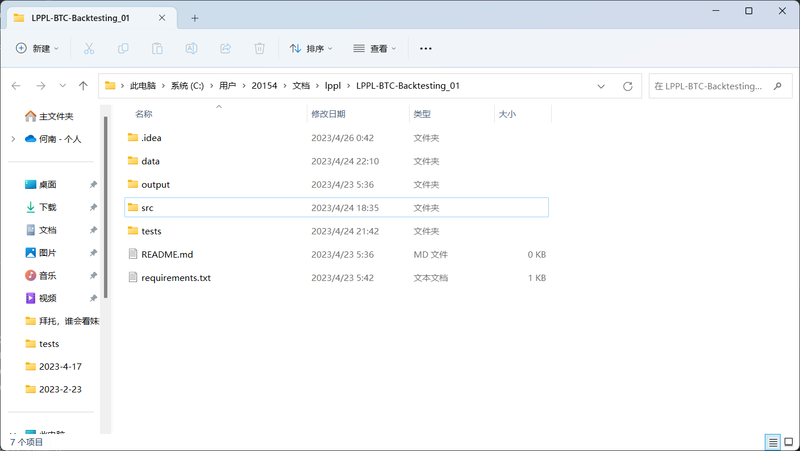
Task: Select the requirements.txt file
Action: [x=337, y=278]
